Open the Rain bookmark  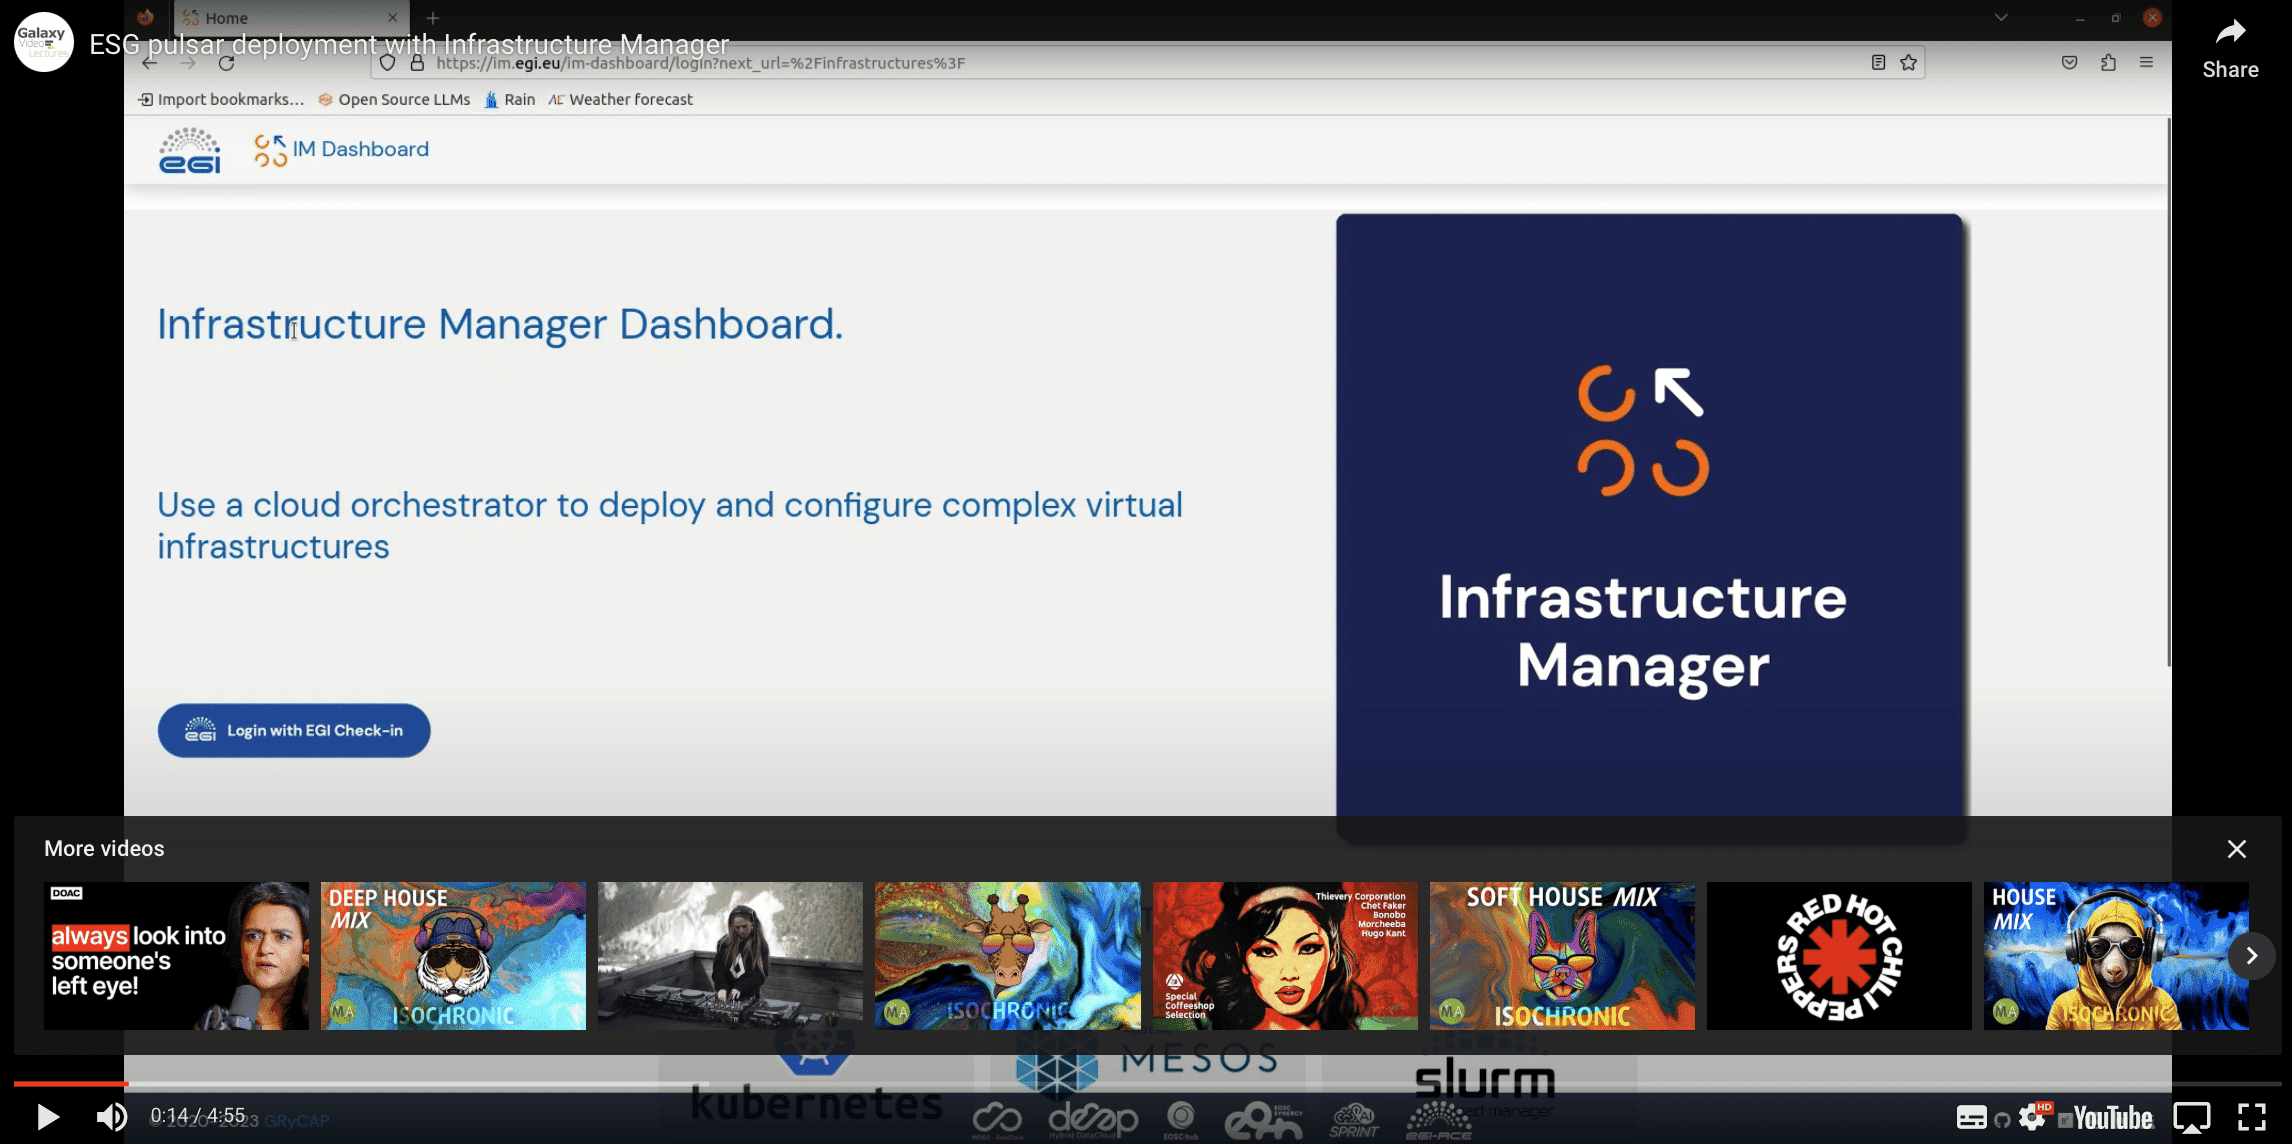click(510, 100)
